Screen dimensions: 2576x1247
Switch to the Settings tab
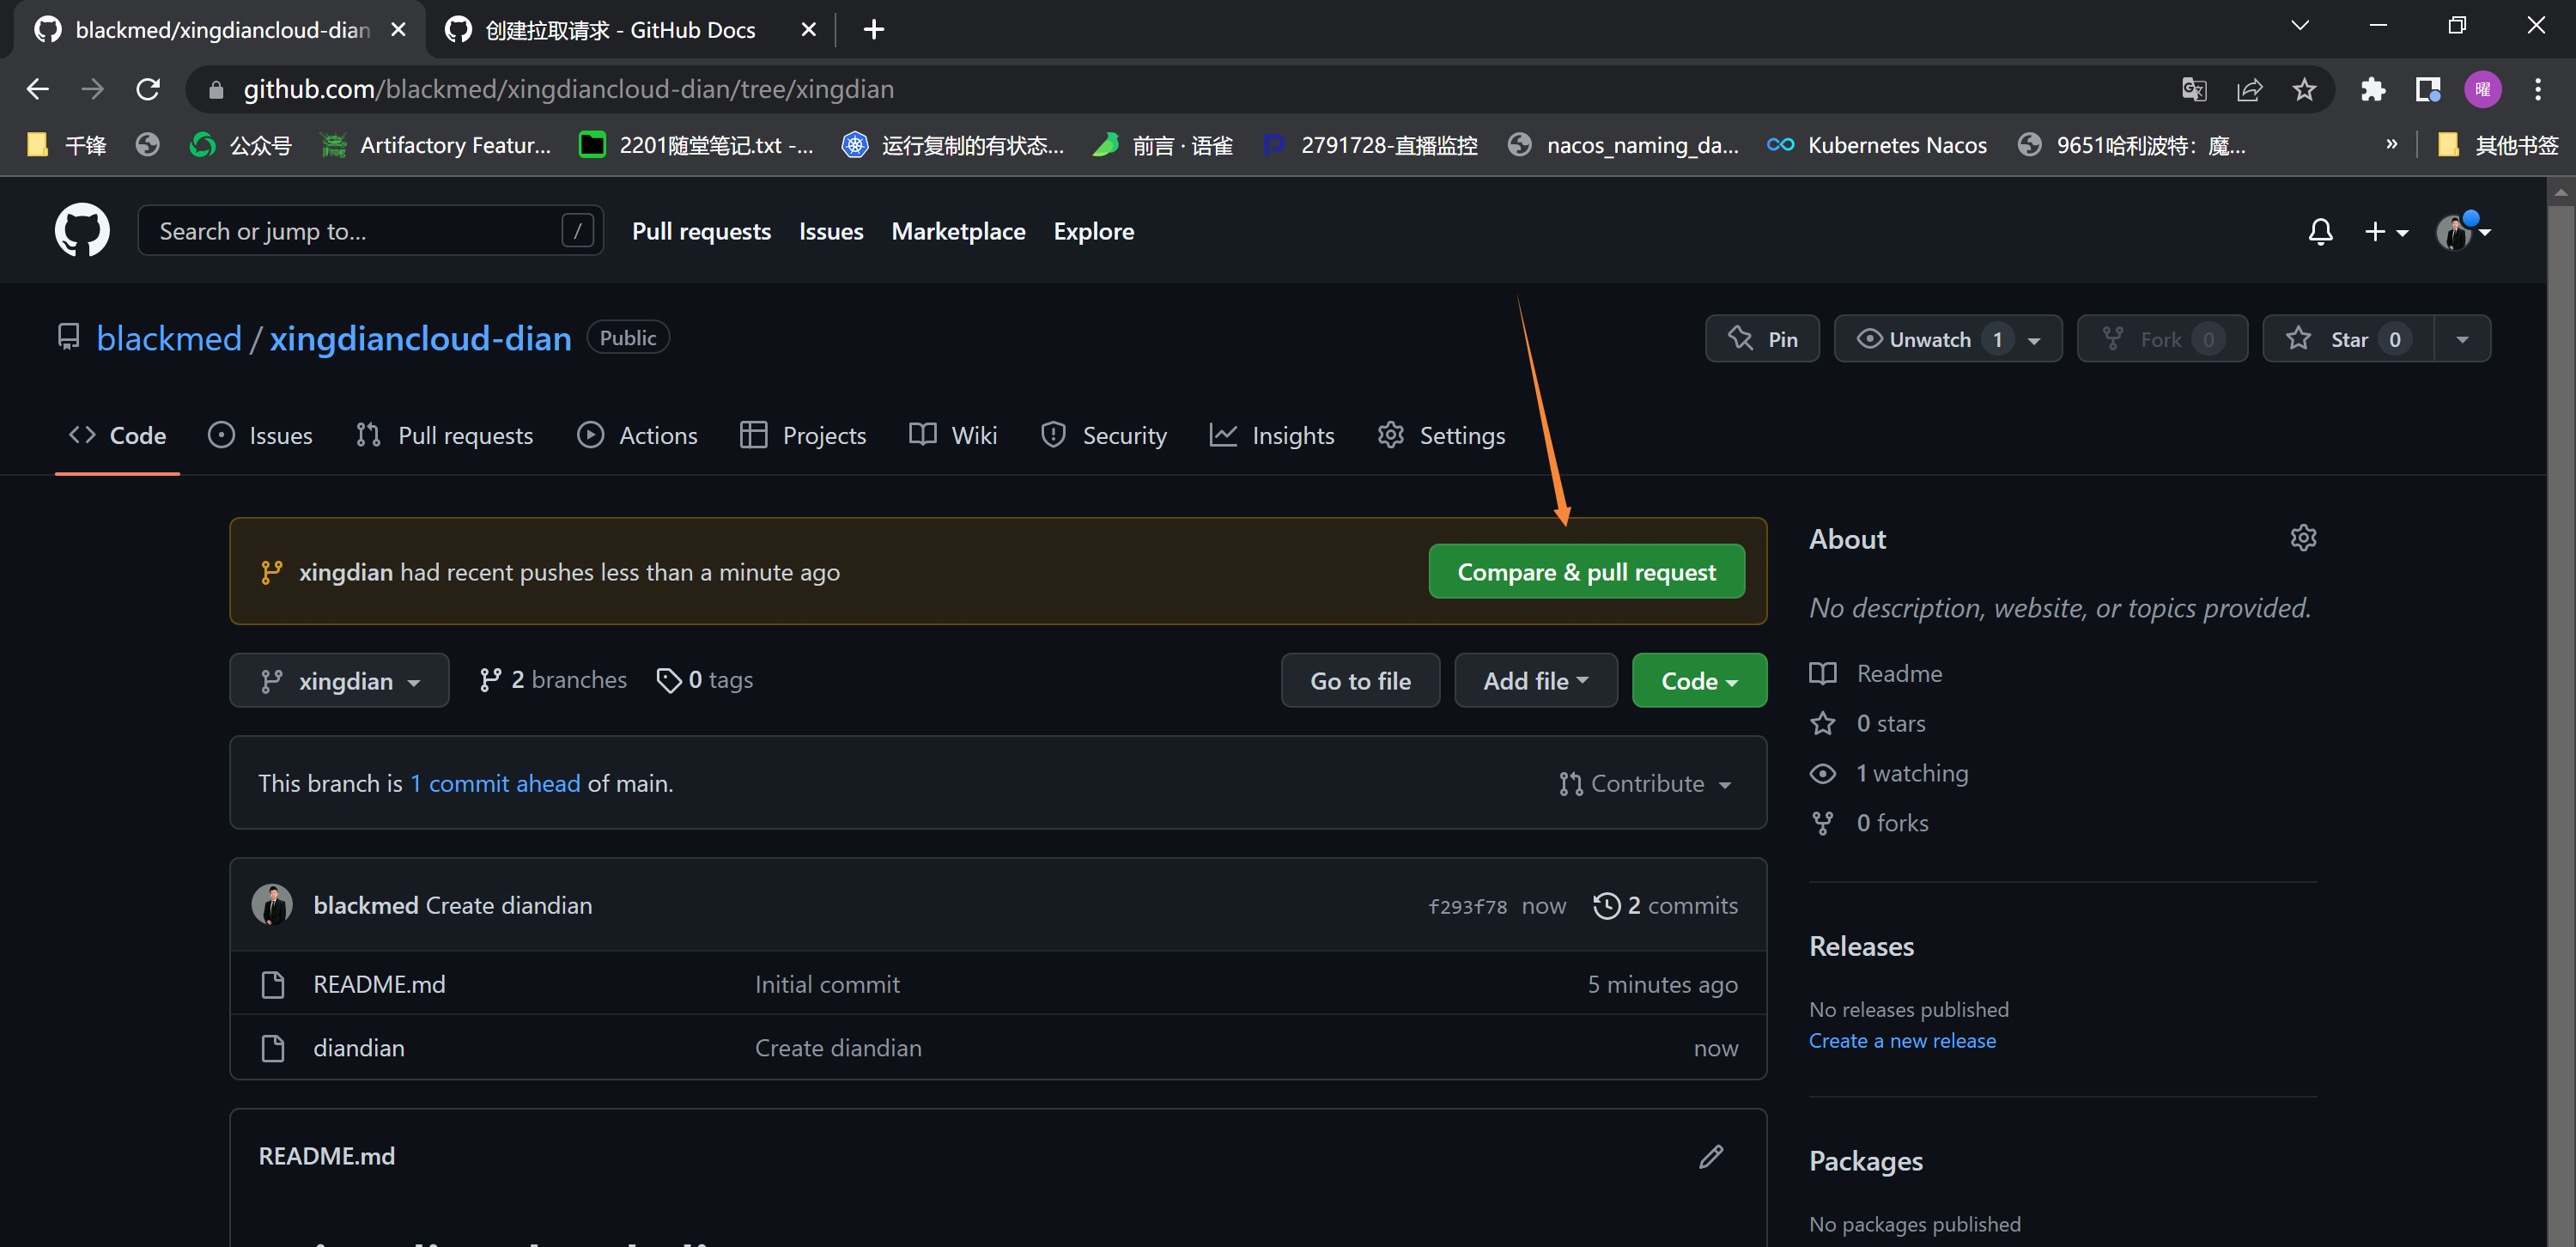1441,435
